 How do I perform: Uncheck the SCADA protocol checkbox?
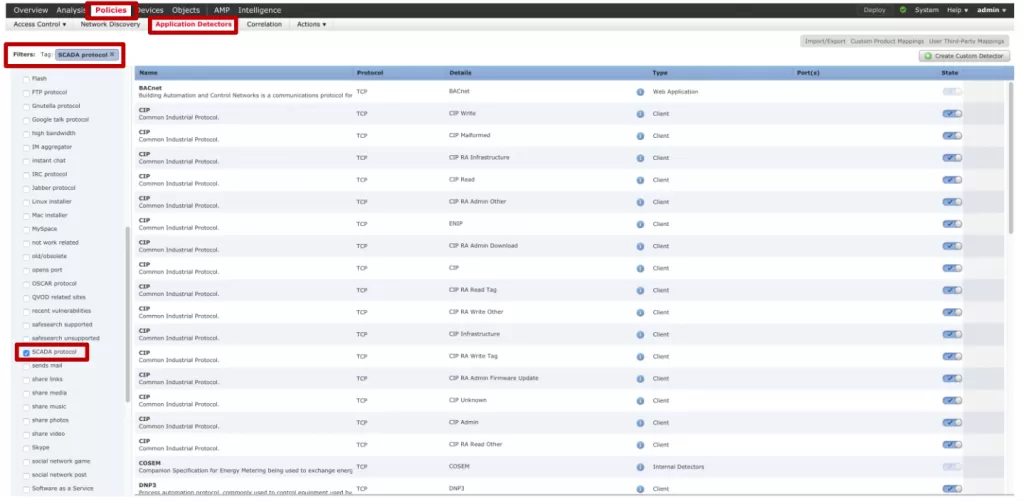[26, 352]
